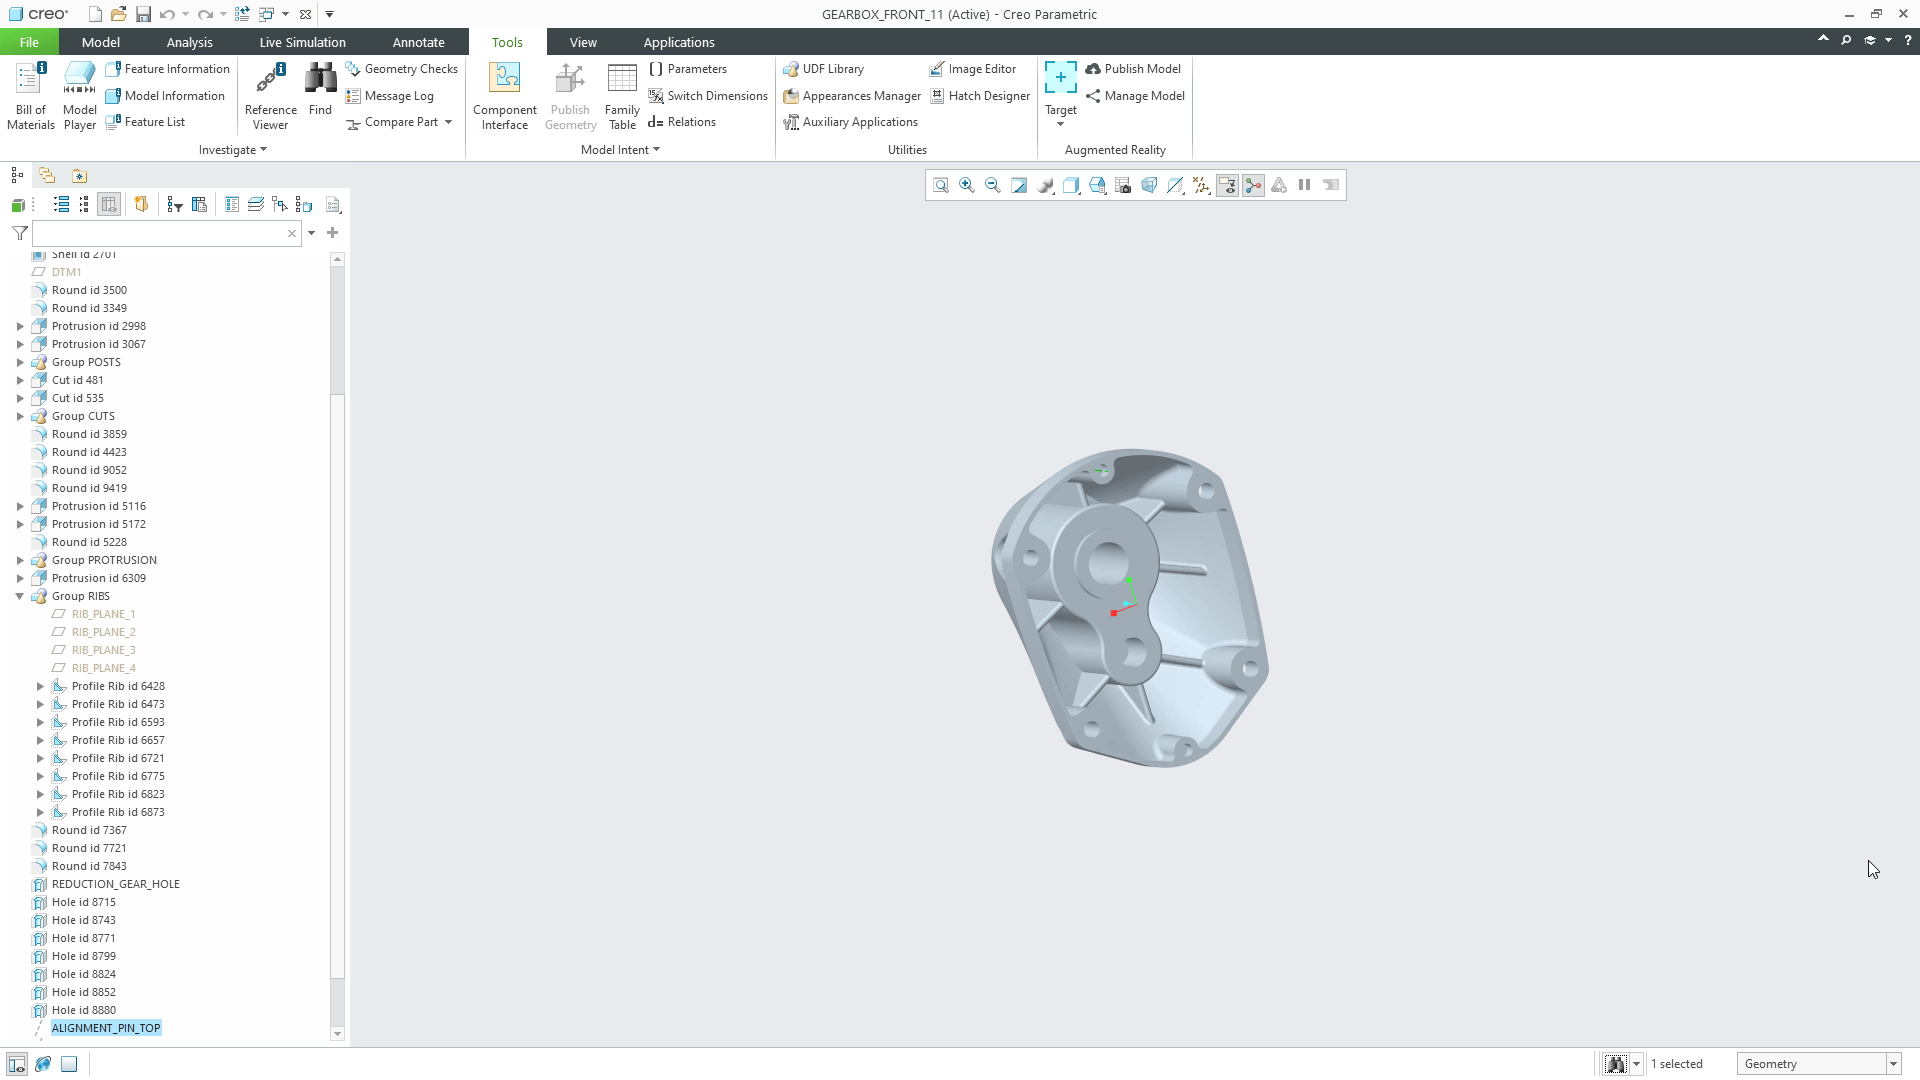This screenshot has height=1080, width=1920.
Task: Toggle spin center display
Action: pos(1253,185)
